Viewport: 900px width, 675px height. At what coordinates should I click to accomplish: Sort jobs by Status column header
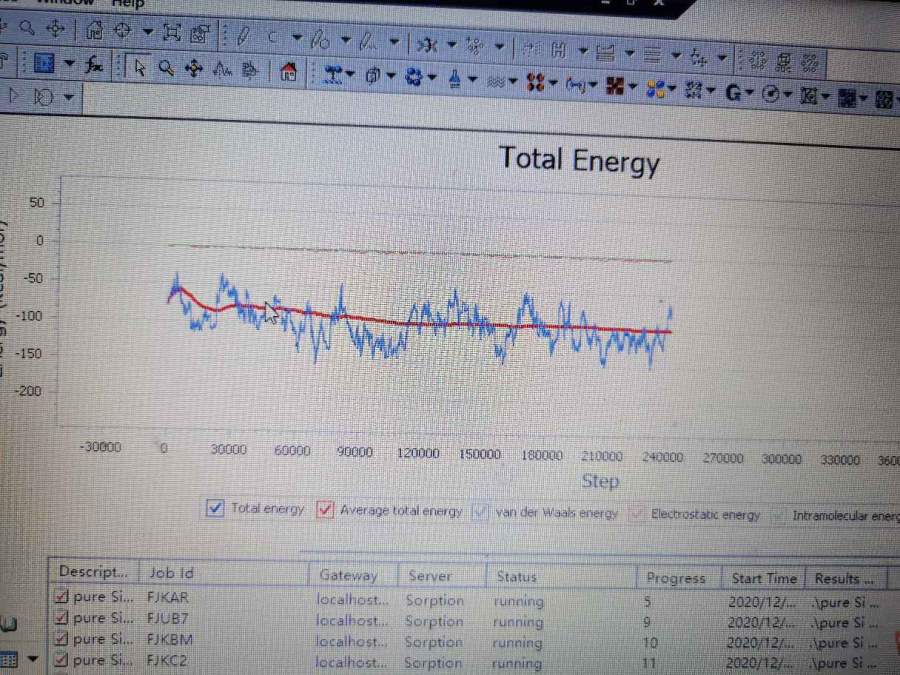(x=516, y=577)
